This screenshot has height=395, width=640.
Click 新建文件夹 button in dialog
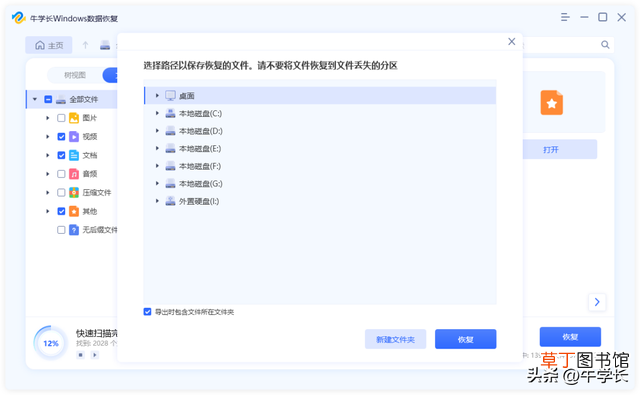point(395,339)
